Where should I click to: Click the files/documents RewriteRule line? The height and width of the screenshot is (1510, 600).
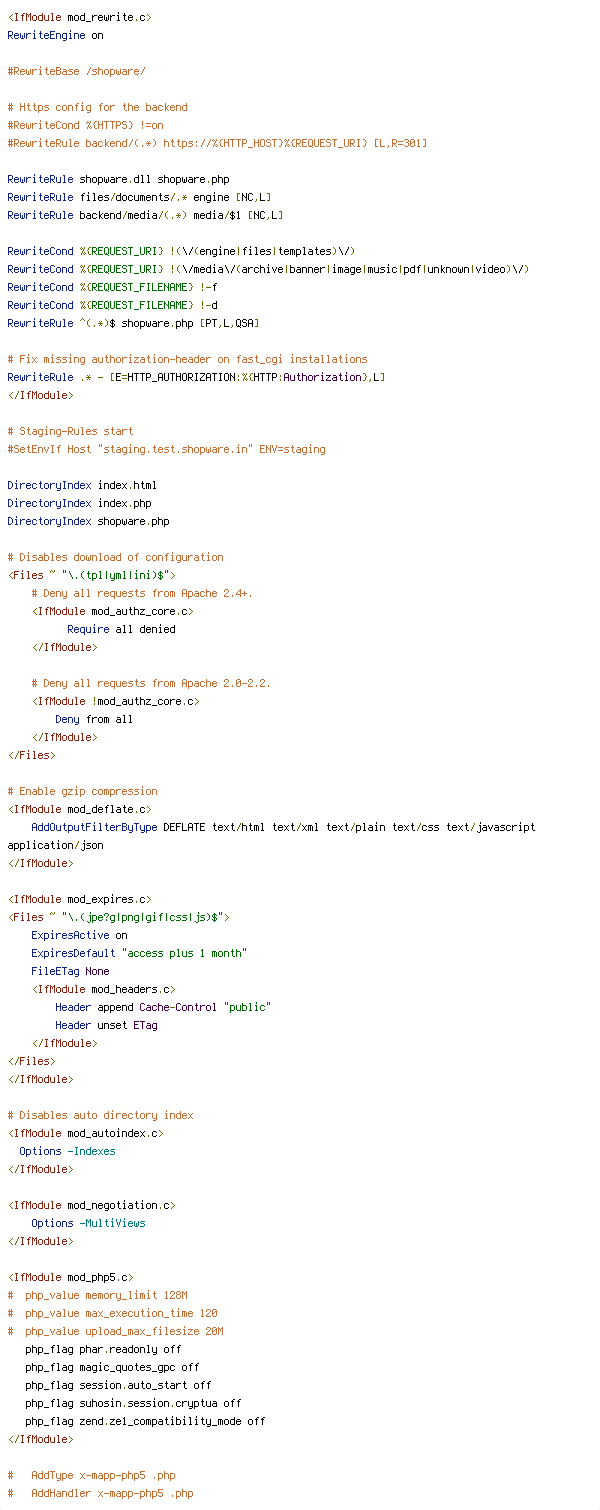139,197
